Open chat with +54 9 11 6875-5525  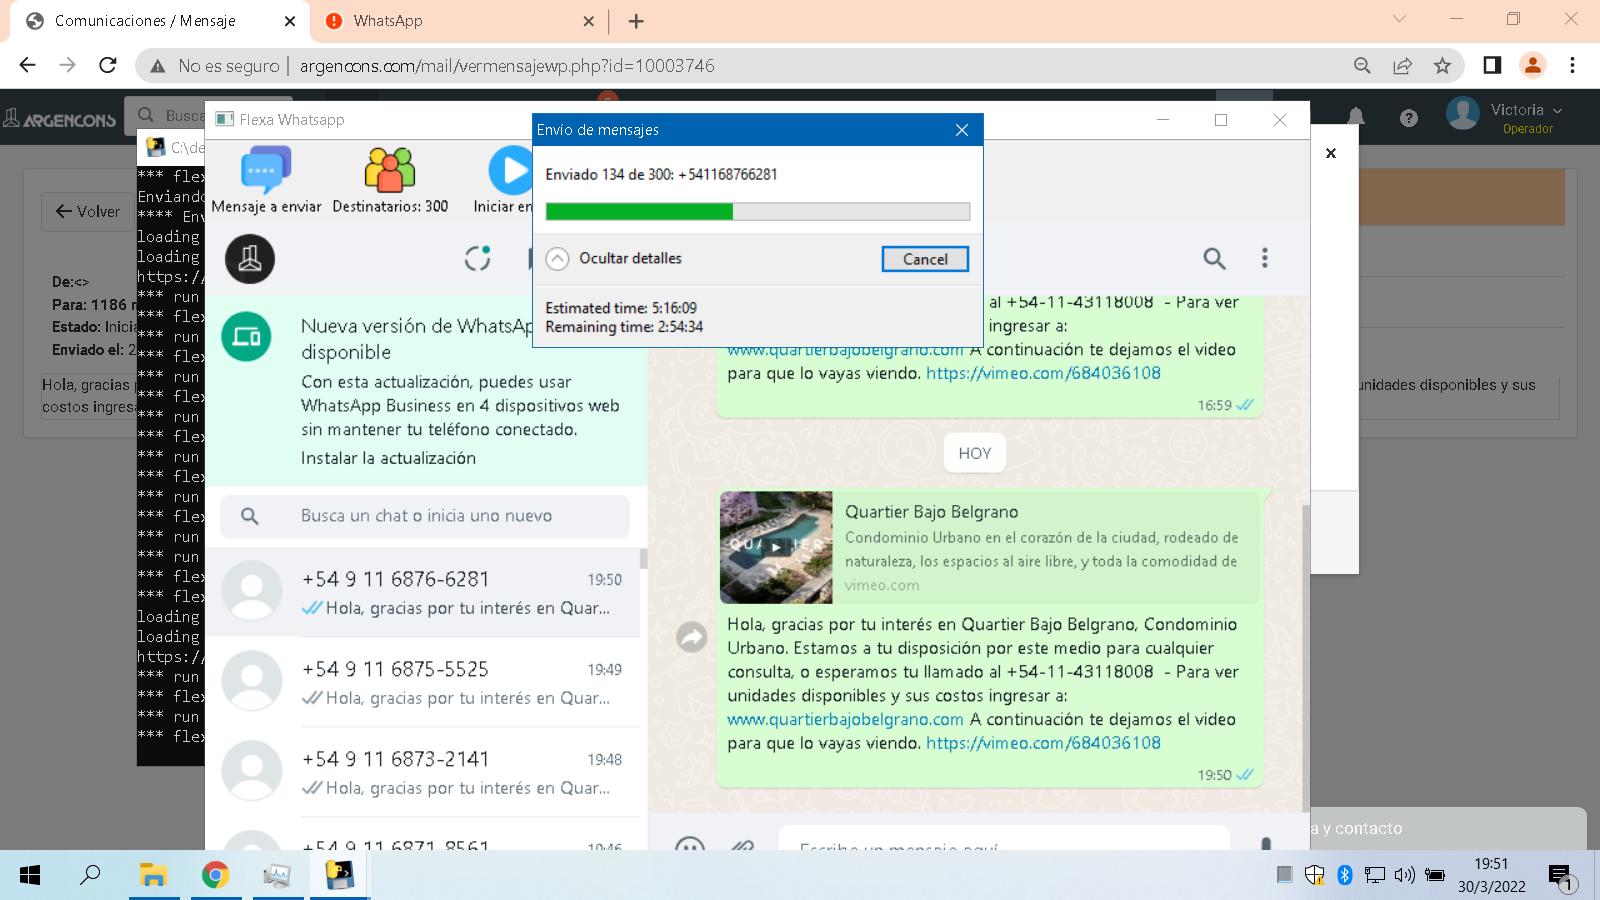point(423,682)
